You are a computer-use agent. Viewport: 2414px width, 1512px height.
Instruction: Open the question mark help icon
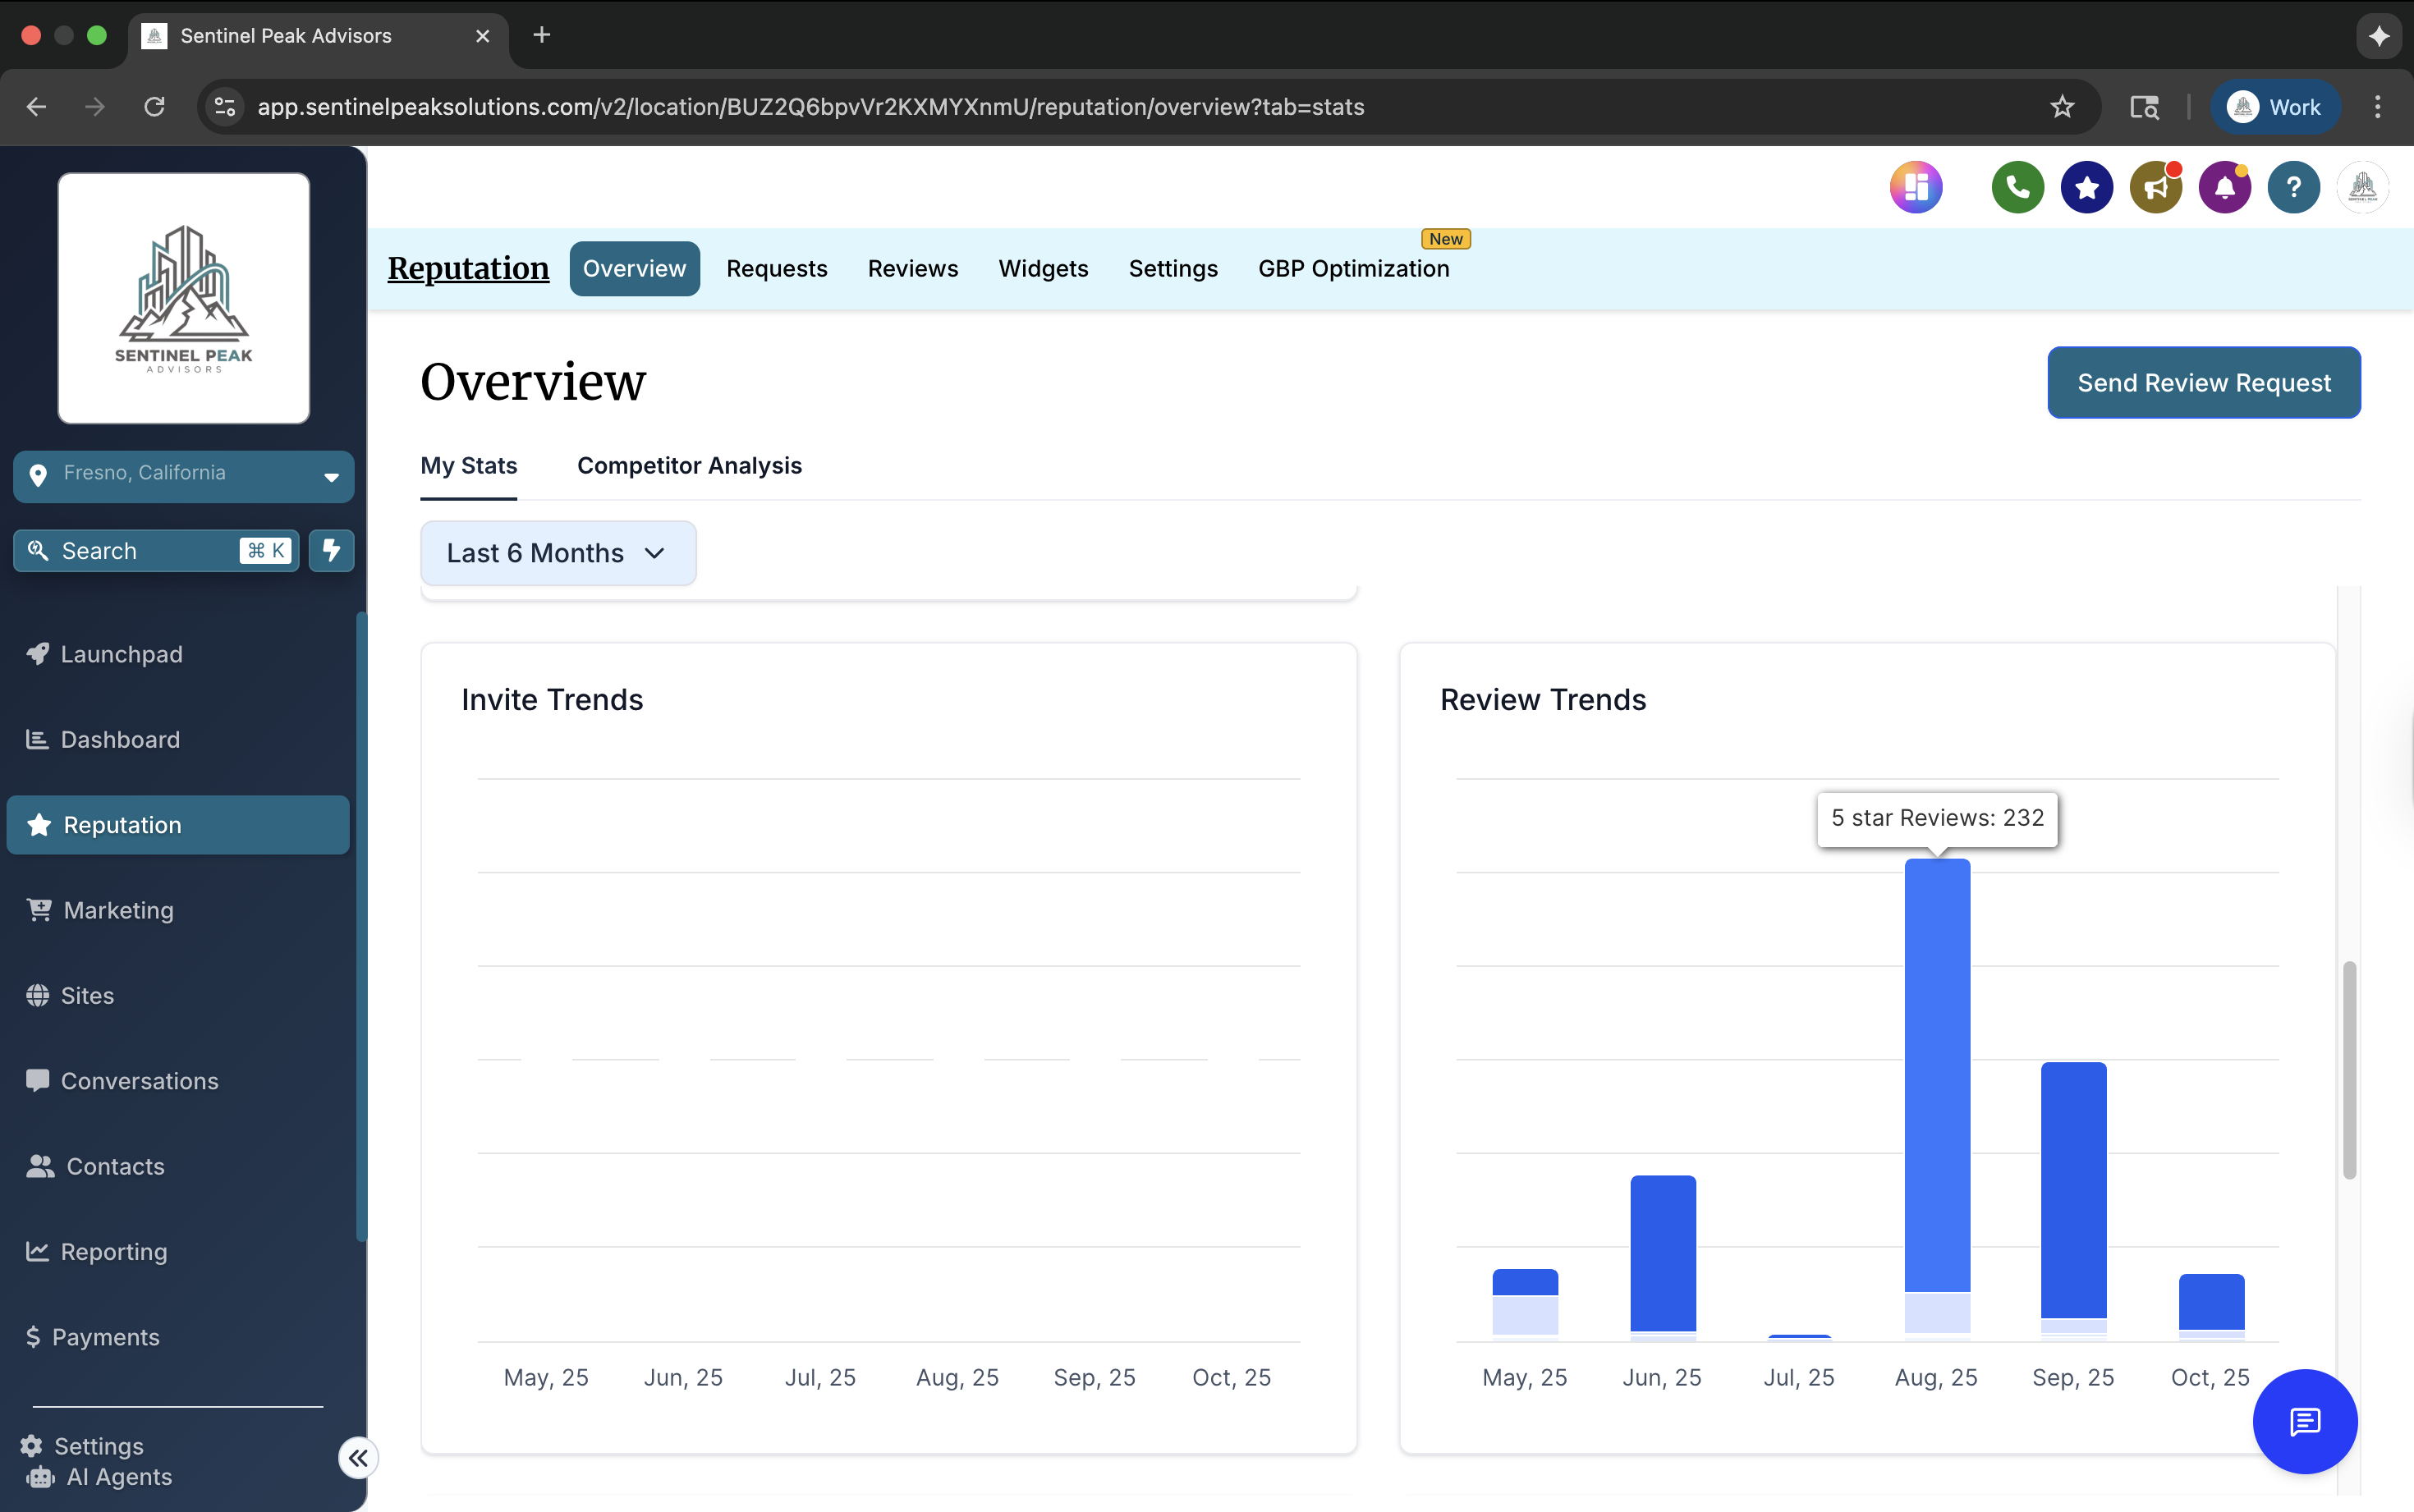(x=2293, y=187)
